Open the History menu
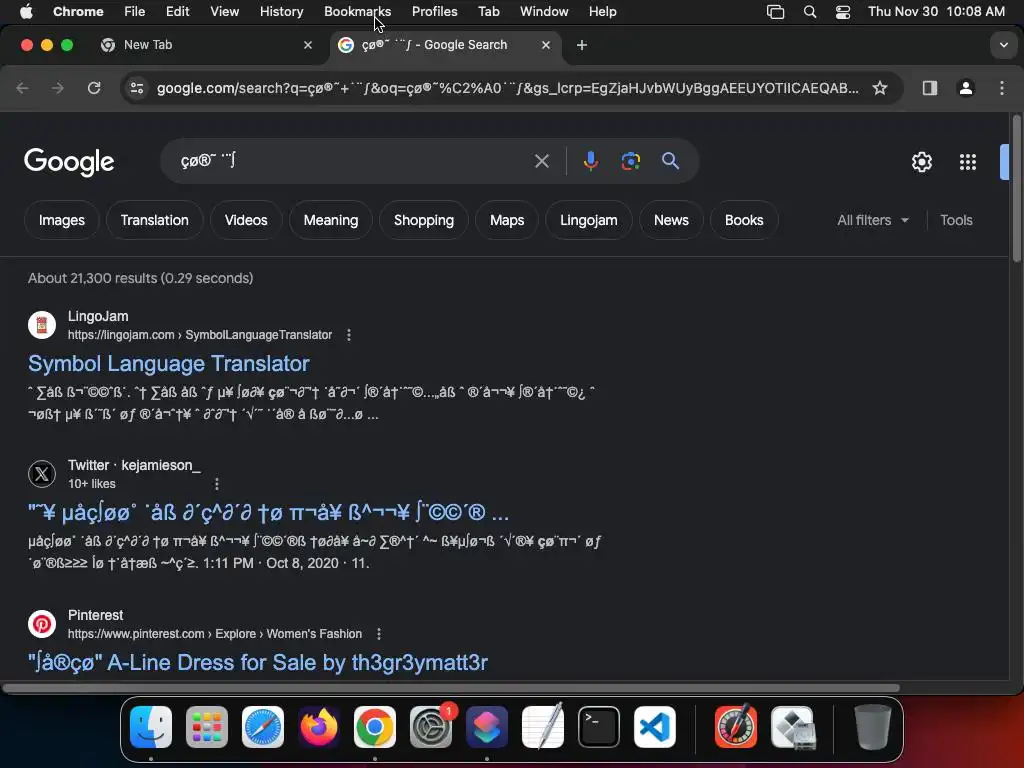The width and height of the screenshot is (1024, 768). (281, 12)
